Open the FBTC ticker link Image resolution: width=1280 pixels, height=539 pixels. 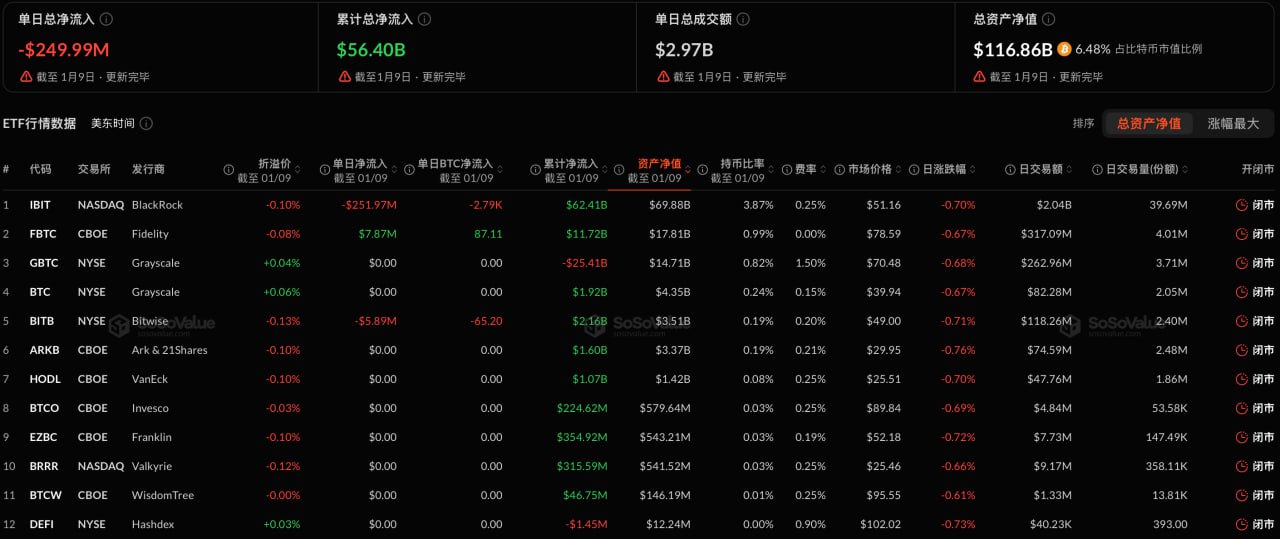tap(42, 234)
